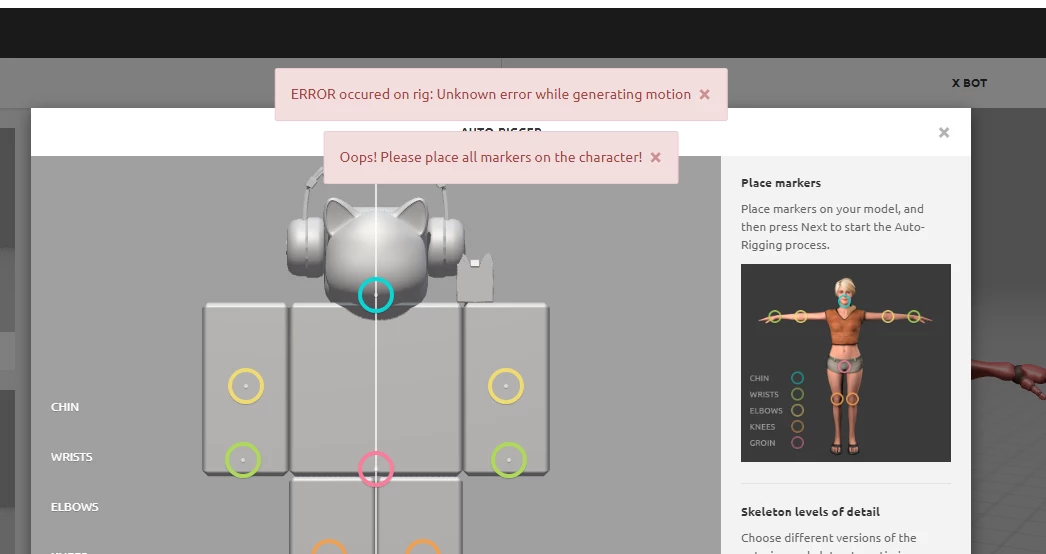The width and height of the screenshot is (1046, 554).
Task: Click the CHIN label in marker list
Action: (65, 407)
